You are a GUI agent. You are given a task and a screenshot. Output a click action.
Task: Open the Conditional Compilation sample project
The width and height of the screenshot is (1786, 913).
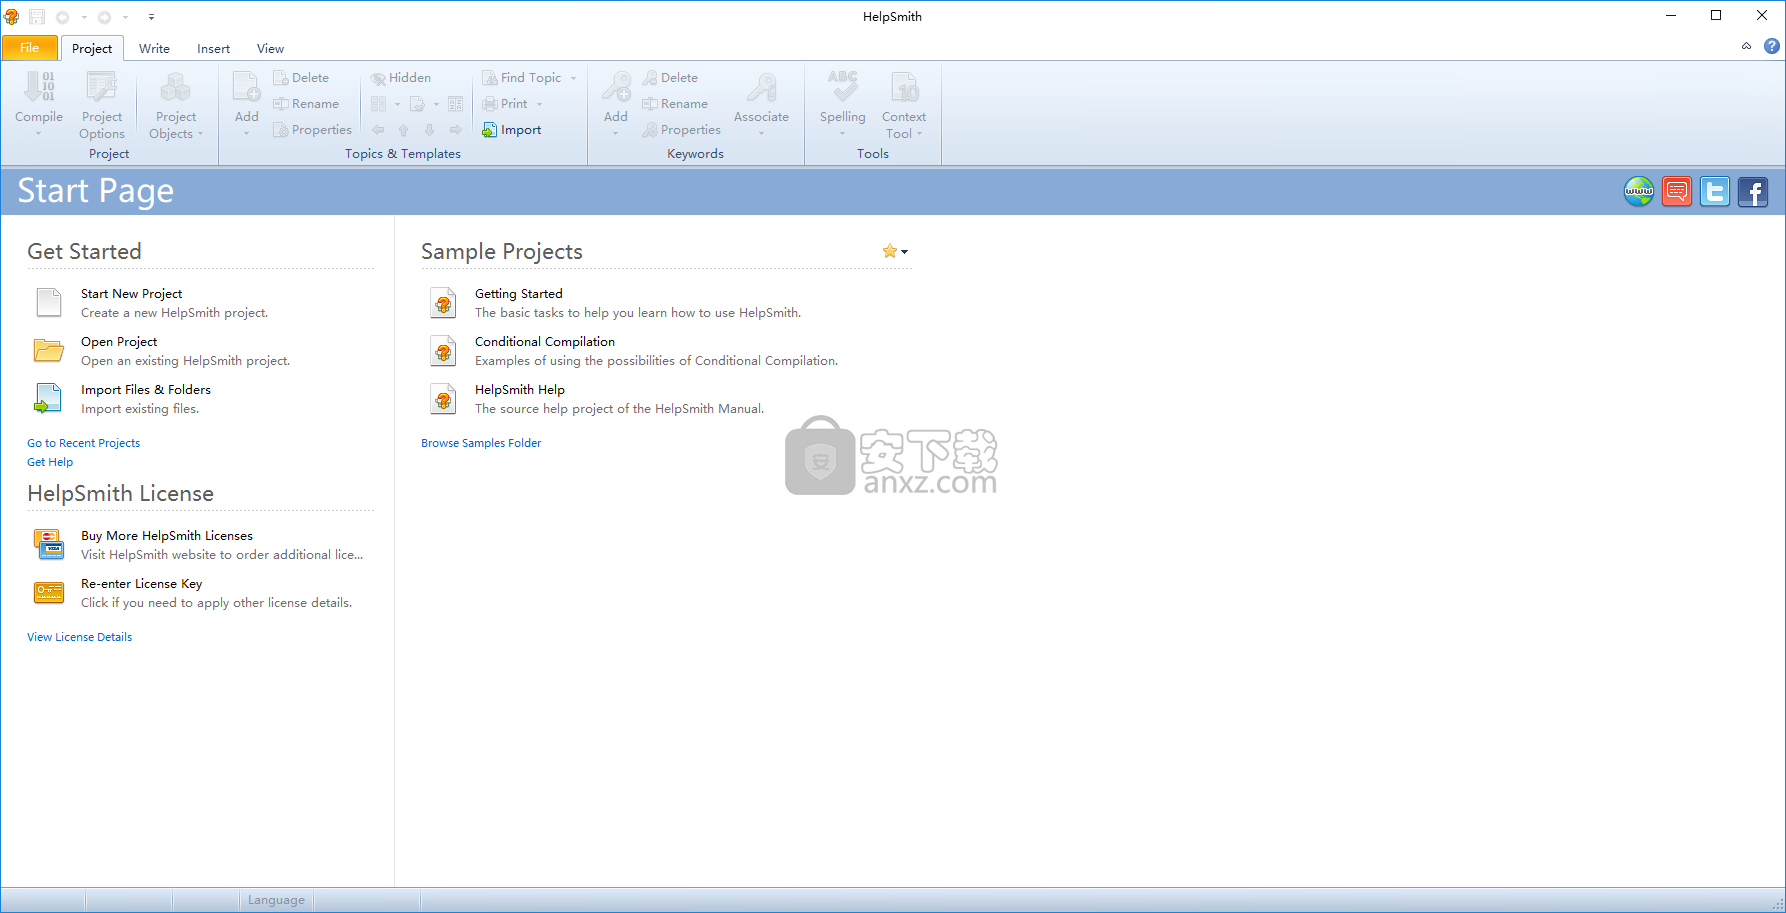(x=545, y=342)
